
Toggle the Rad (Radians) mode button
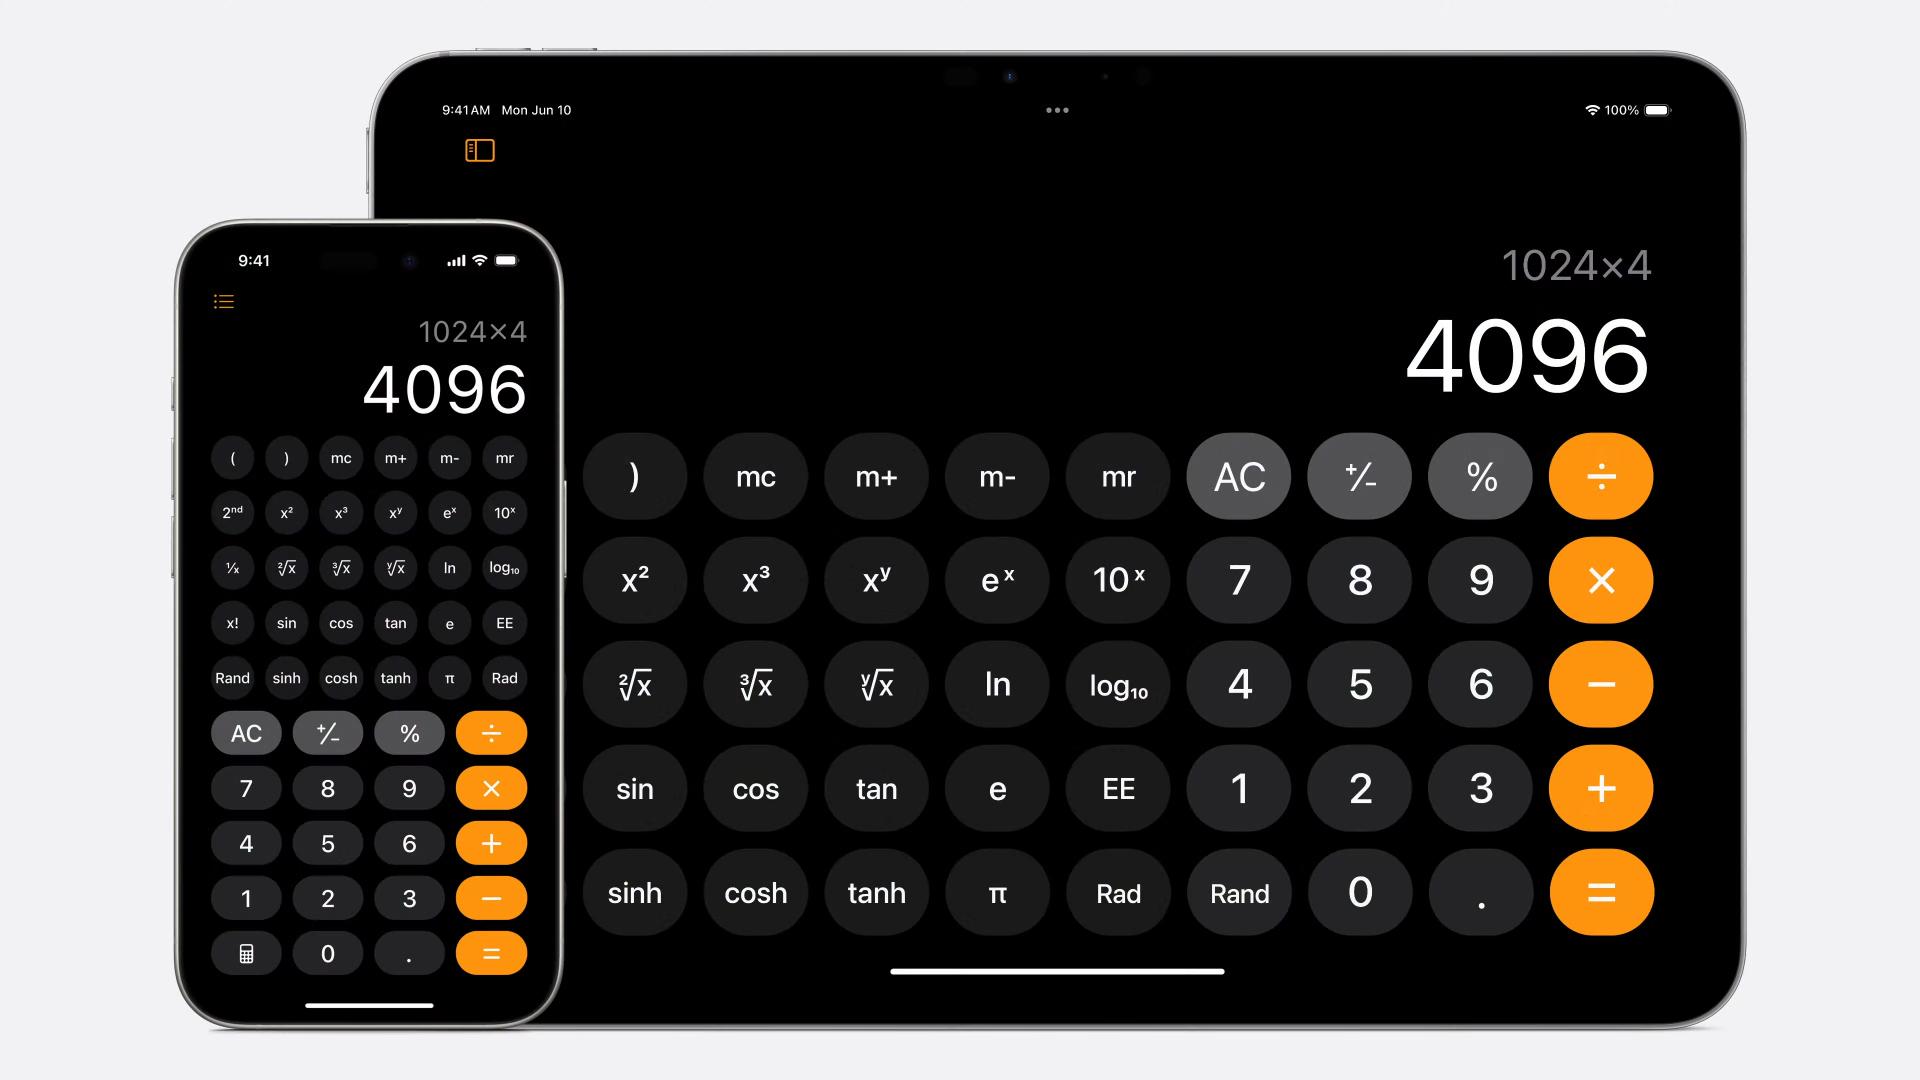[1117, 893]
